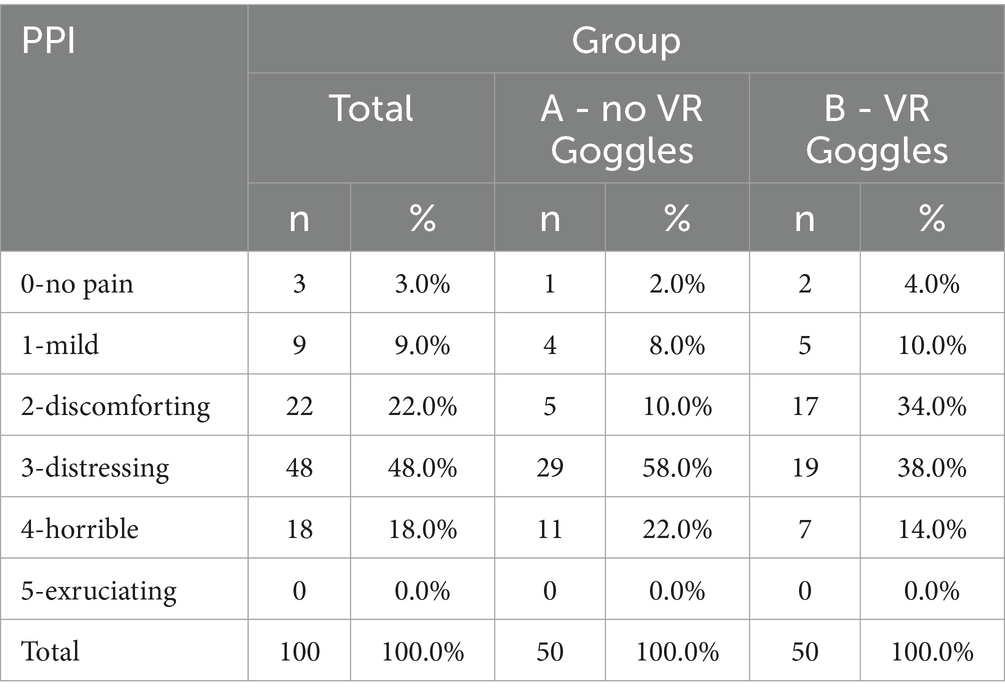The height and width of the screenshot is (699, 1005).
Task: Click the Total group subheader
Action: click(x=371, y=108)
